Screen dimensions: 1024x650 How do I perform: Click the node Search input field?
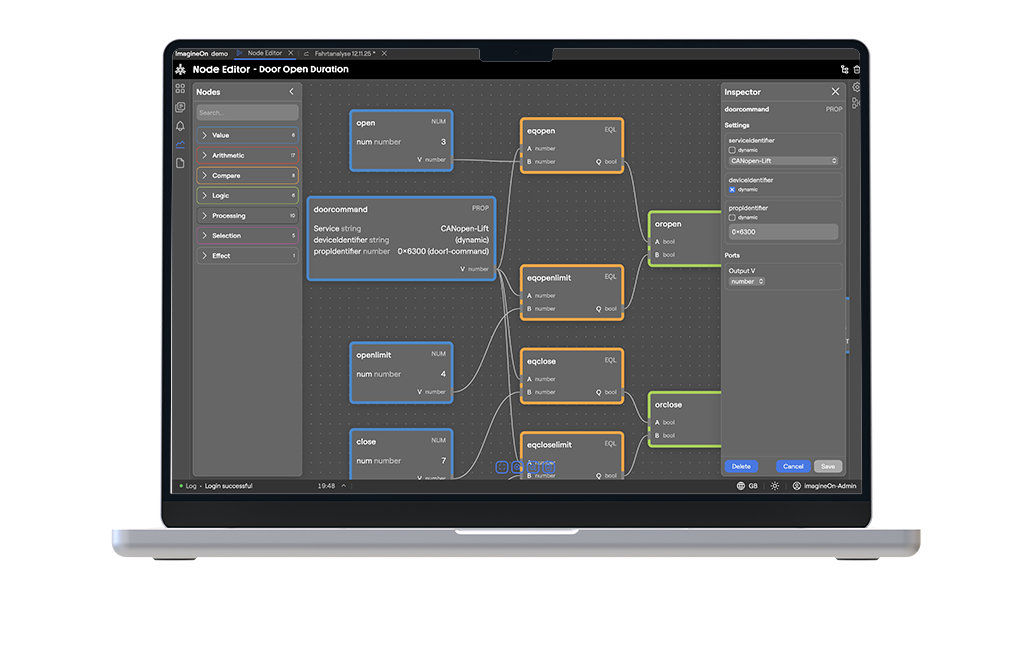pos(247,113)
